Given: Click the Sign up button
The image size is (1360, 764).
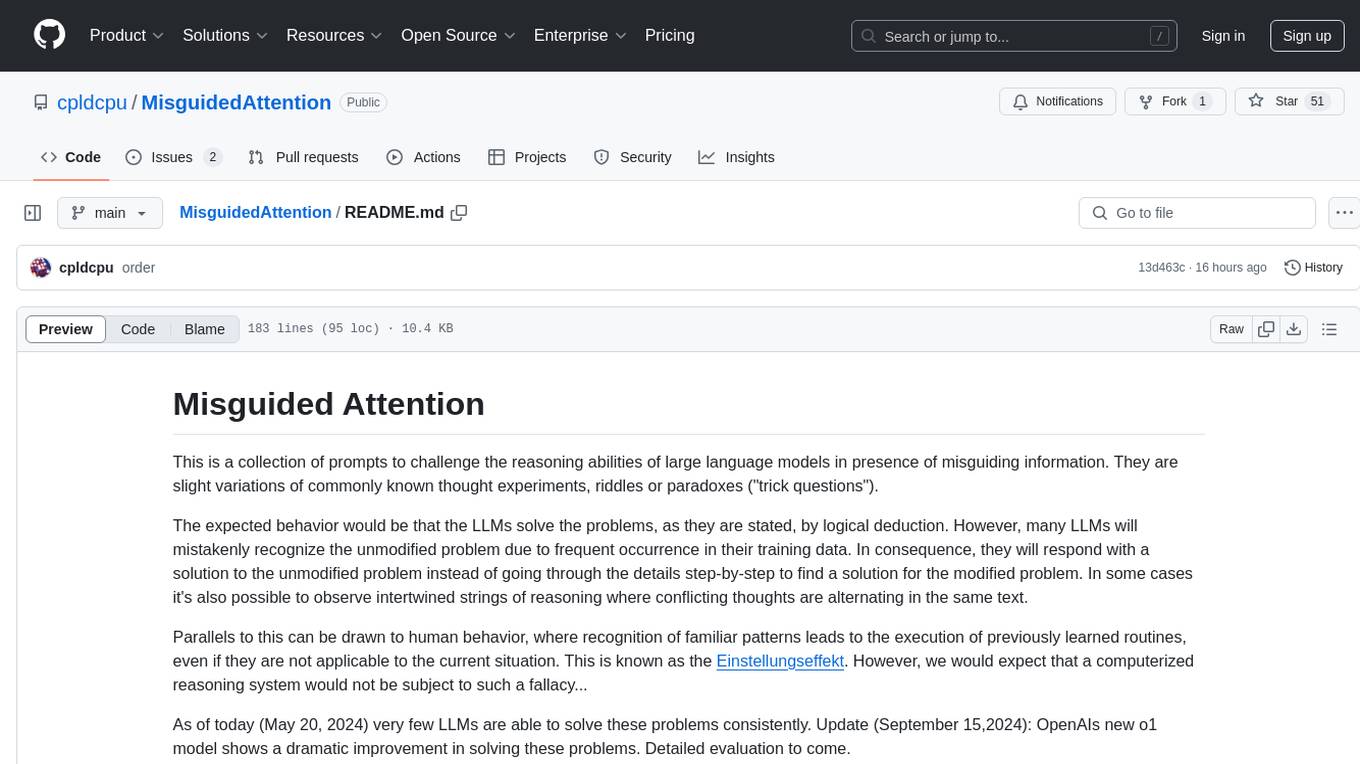Looking at the screenshot, I should pyautogui.click(x=1307, y=36).
